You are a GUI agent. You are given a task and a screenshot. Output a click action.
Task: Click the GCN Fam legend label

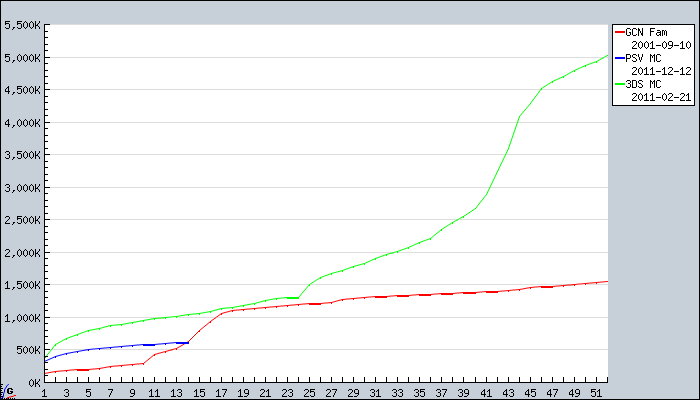[x=646, y=32]
